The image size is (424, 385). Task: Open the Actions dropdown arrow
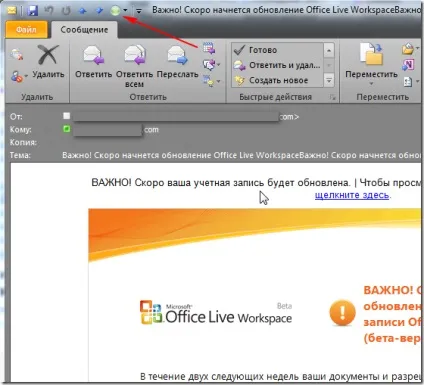tap(417, 81)
